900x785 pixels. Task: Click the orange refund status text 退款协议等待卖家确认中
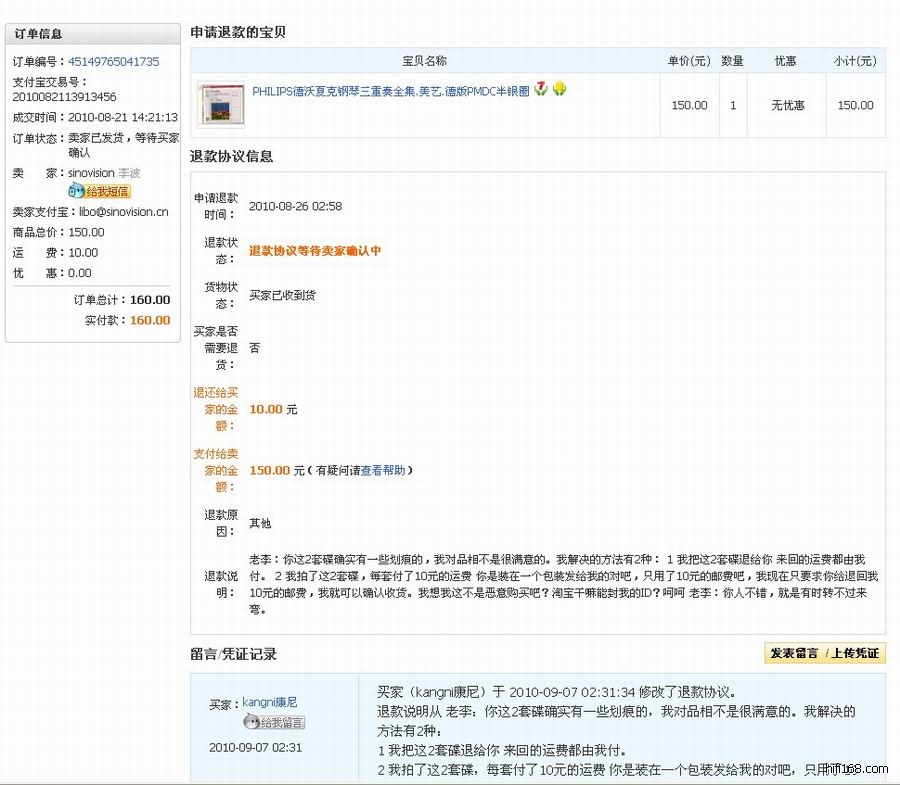click(314, 251)
